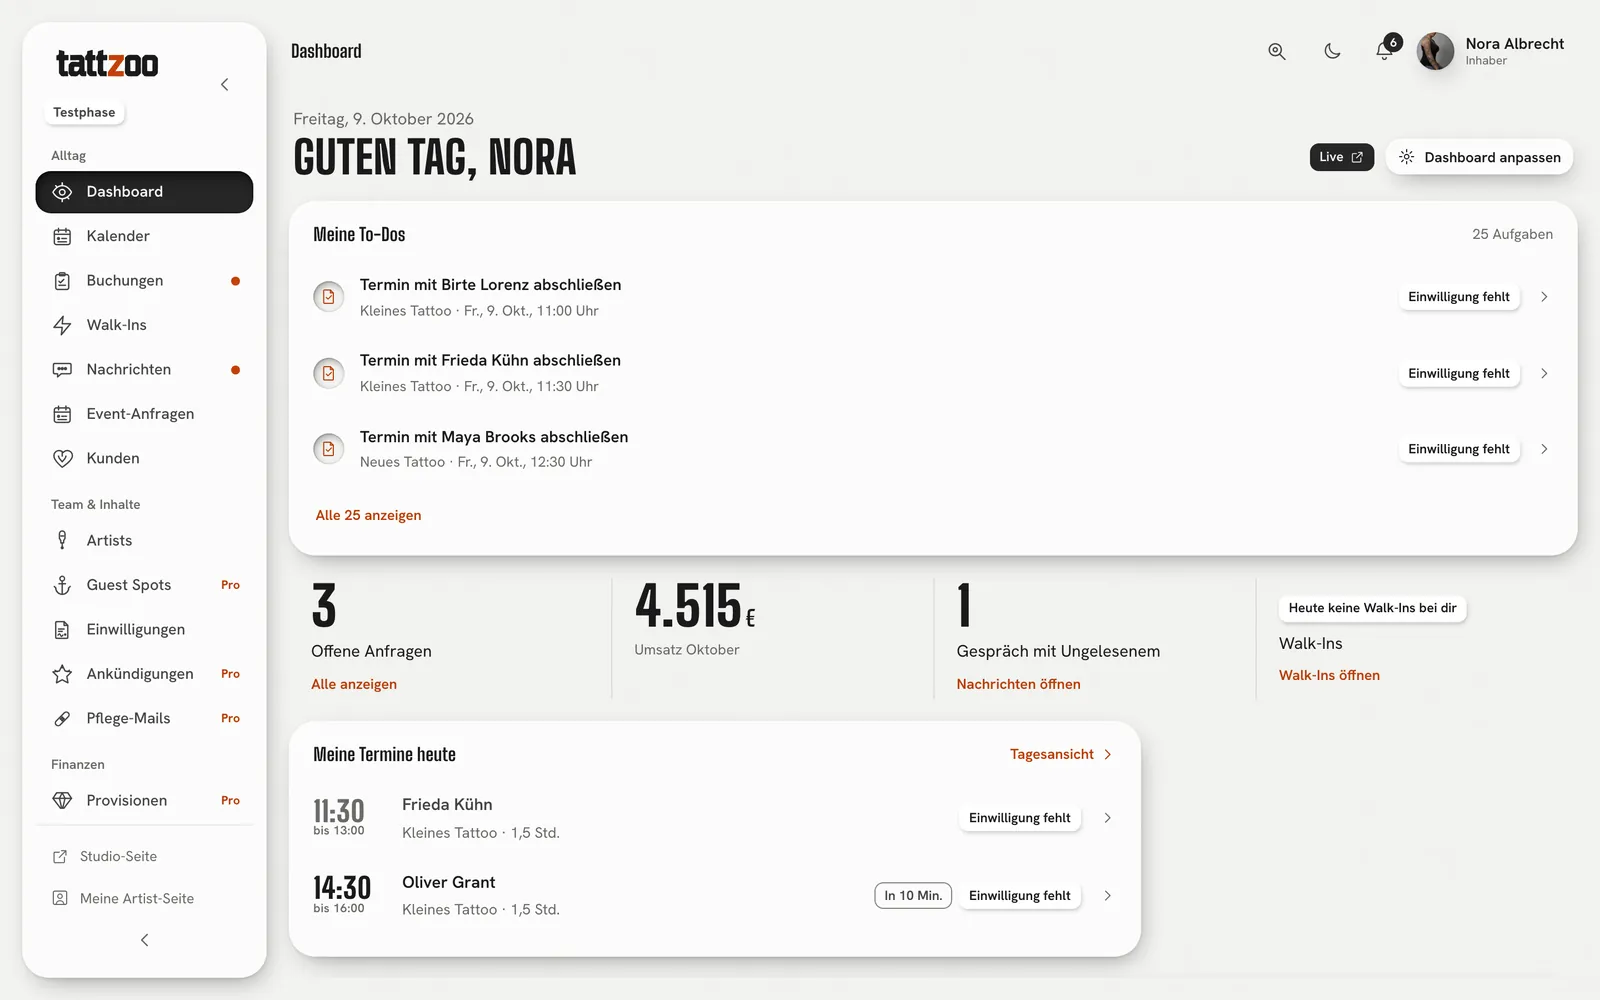Click the Artists tattoo-machine icon
The image size is (1600, 1000).
62,541
